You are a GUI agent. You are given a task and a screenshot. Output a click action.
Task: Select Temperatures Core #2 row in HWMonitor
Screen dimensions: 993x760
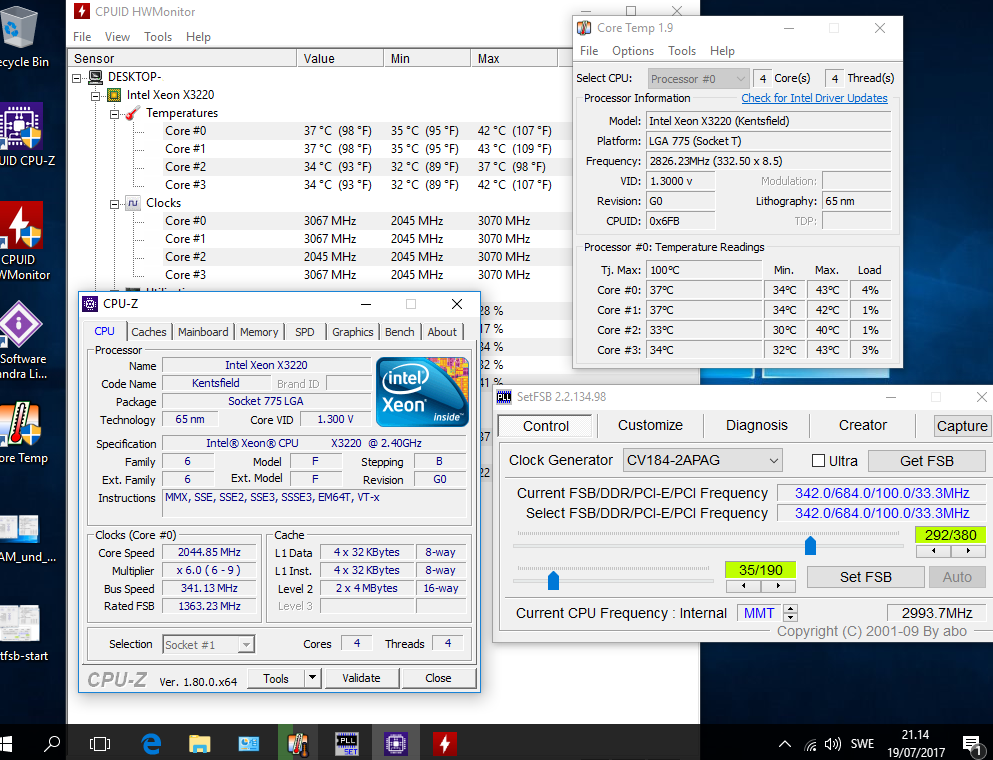[x=317, y=167]
